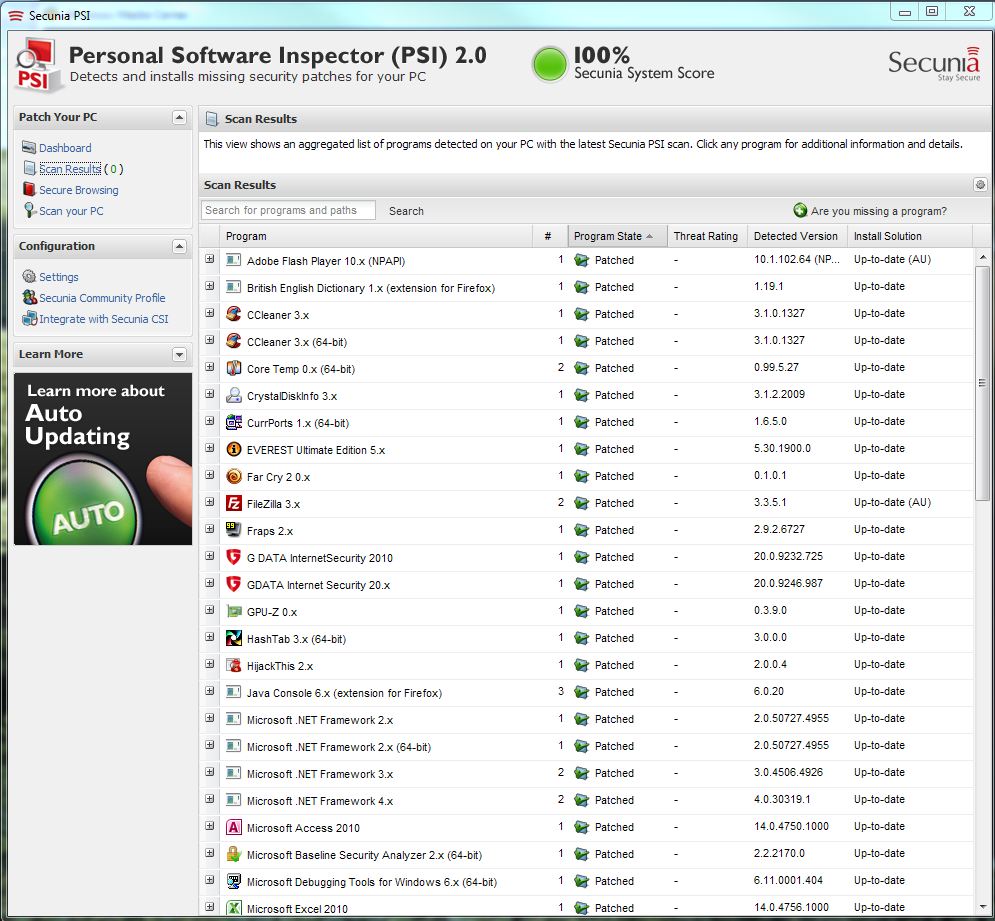Click FileZilla's Up-to-date (AU) solution

(x=892, y=502)
